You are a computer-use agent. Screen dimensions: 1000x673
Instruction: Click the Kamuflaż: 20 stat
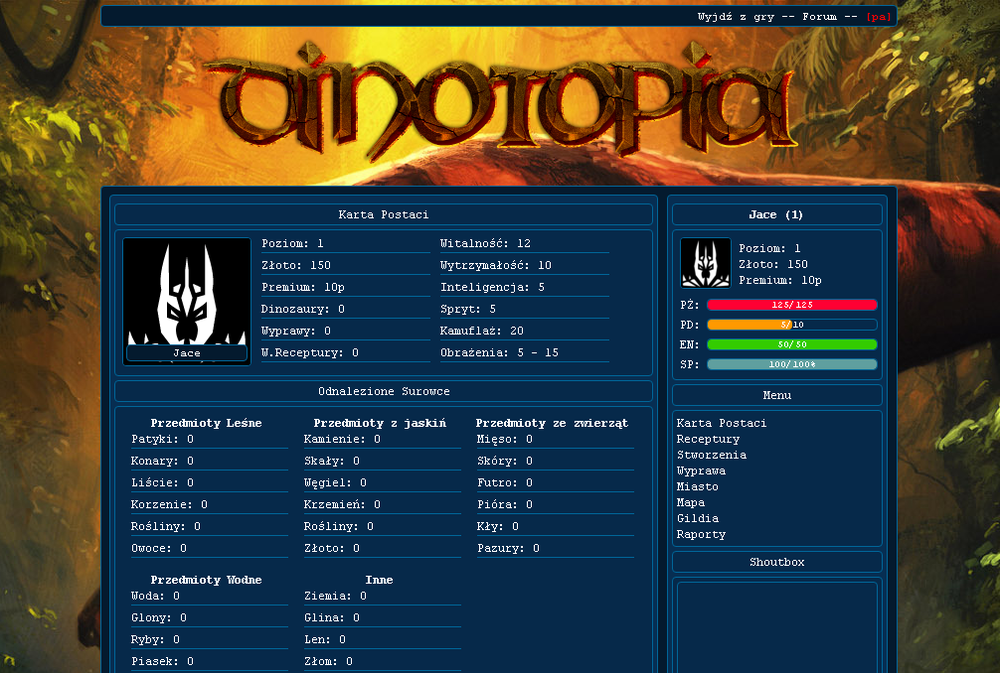[x=524, y=330]
